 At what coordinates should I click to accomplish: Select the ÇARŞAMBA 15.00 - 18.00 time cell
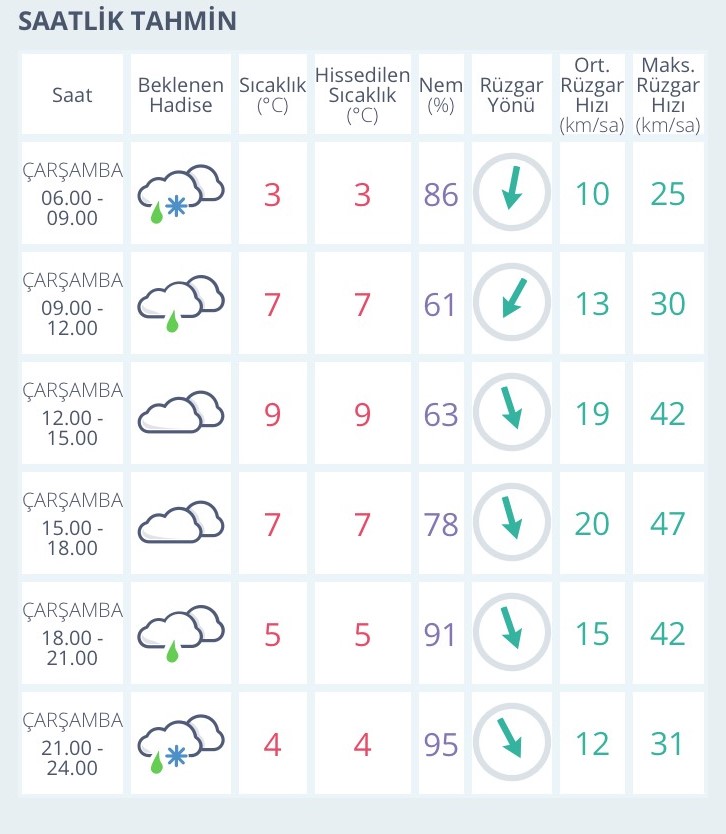click(72, 523)
